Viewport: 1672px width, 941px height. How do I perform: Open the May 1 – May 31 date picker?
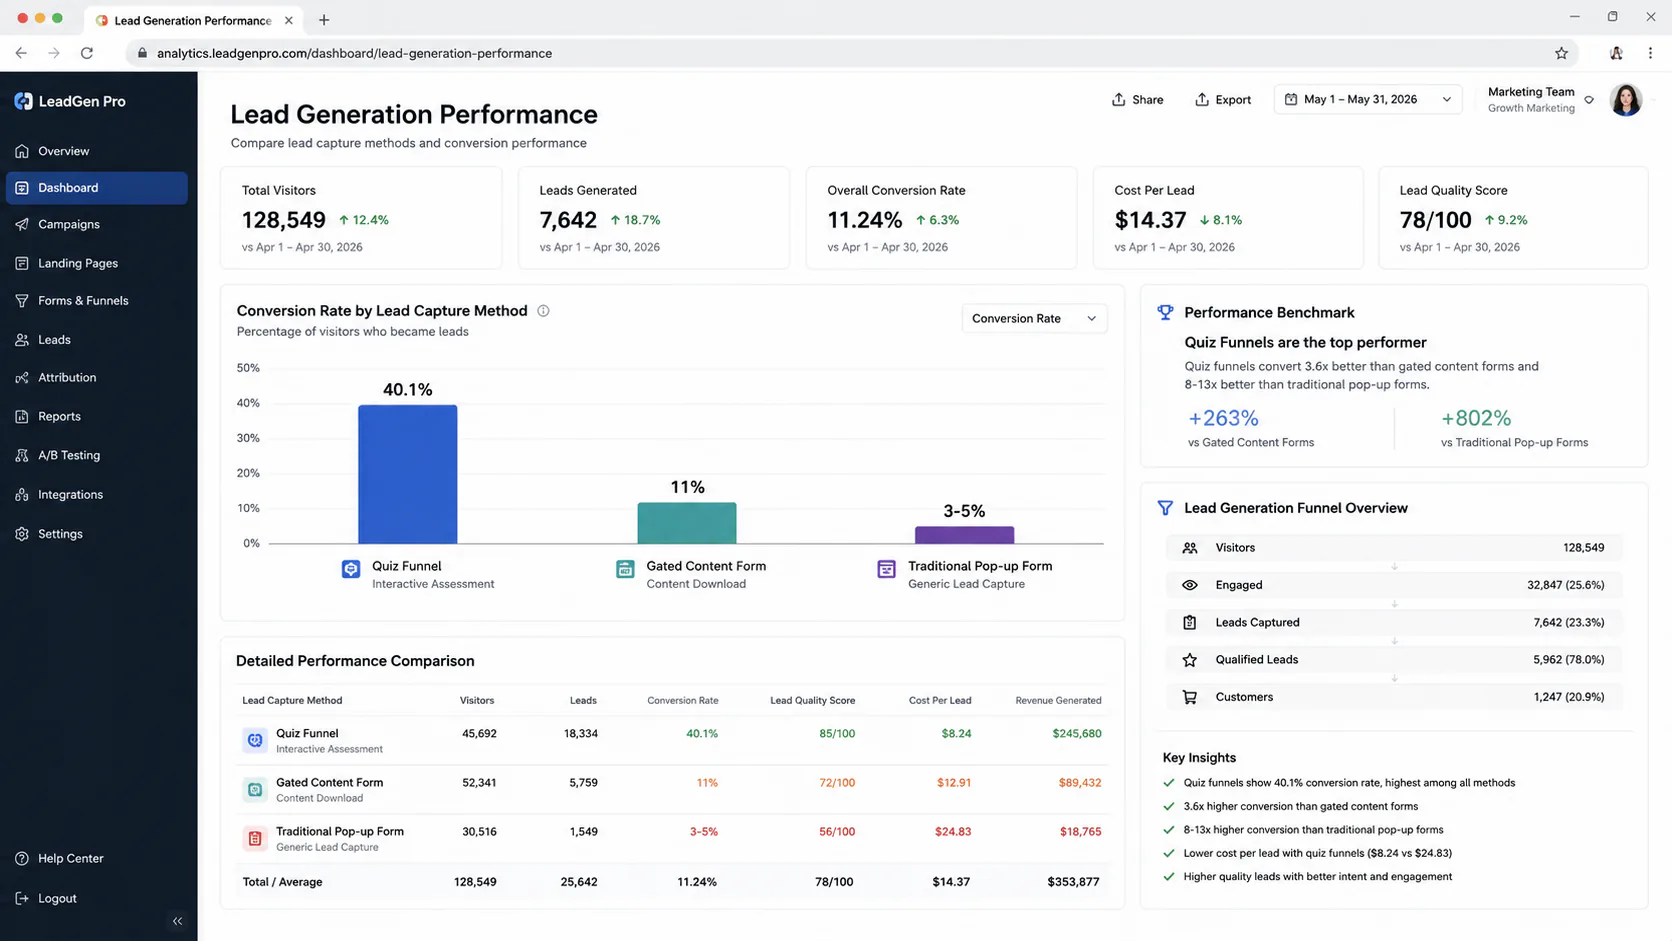pos(1368,100)
